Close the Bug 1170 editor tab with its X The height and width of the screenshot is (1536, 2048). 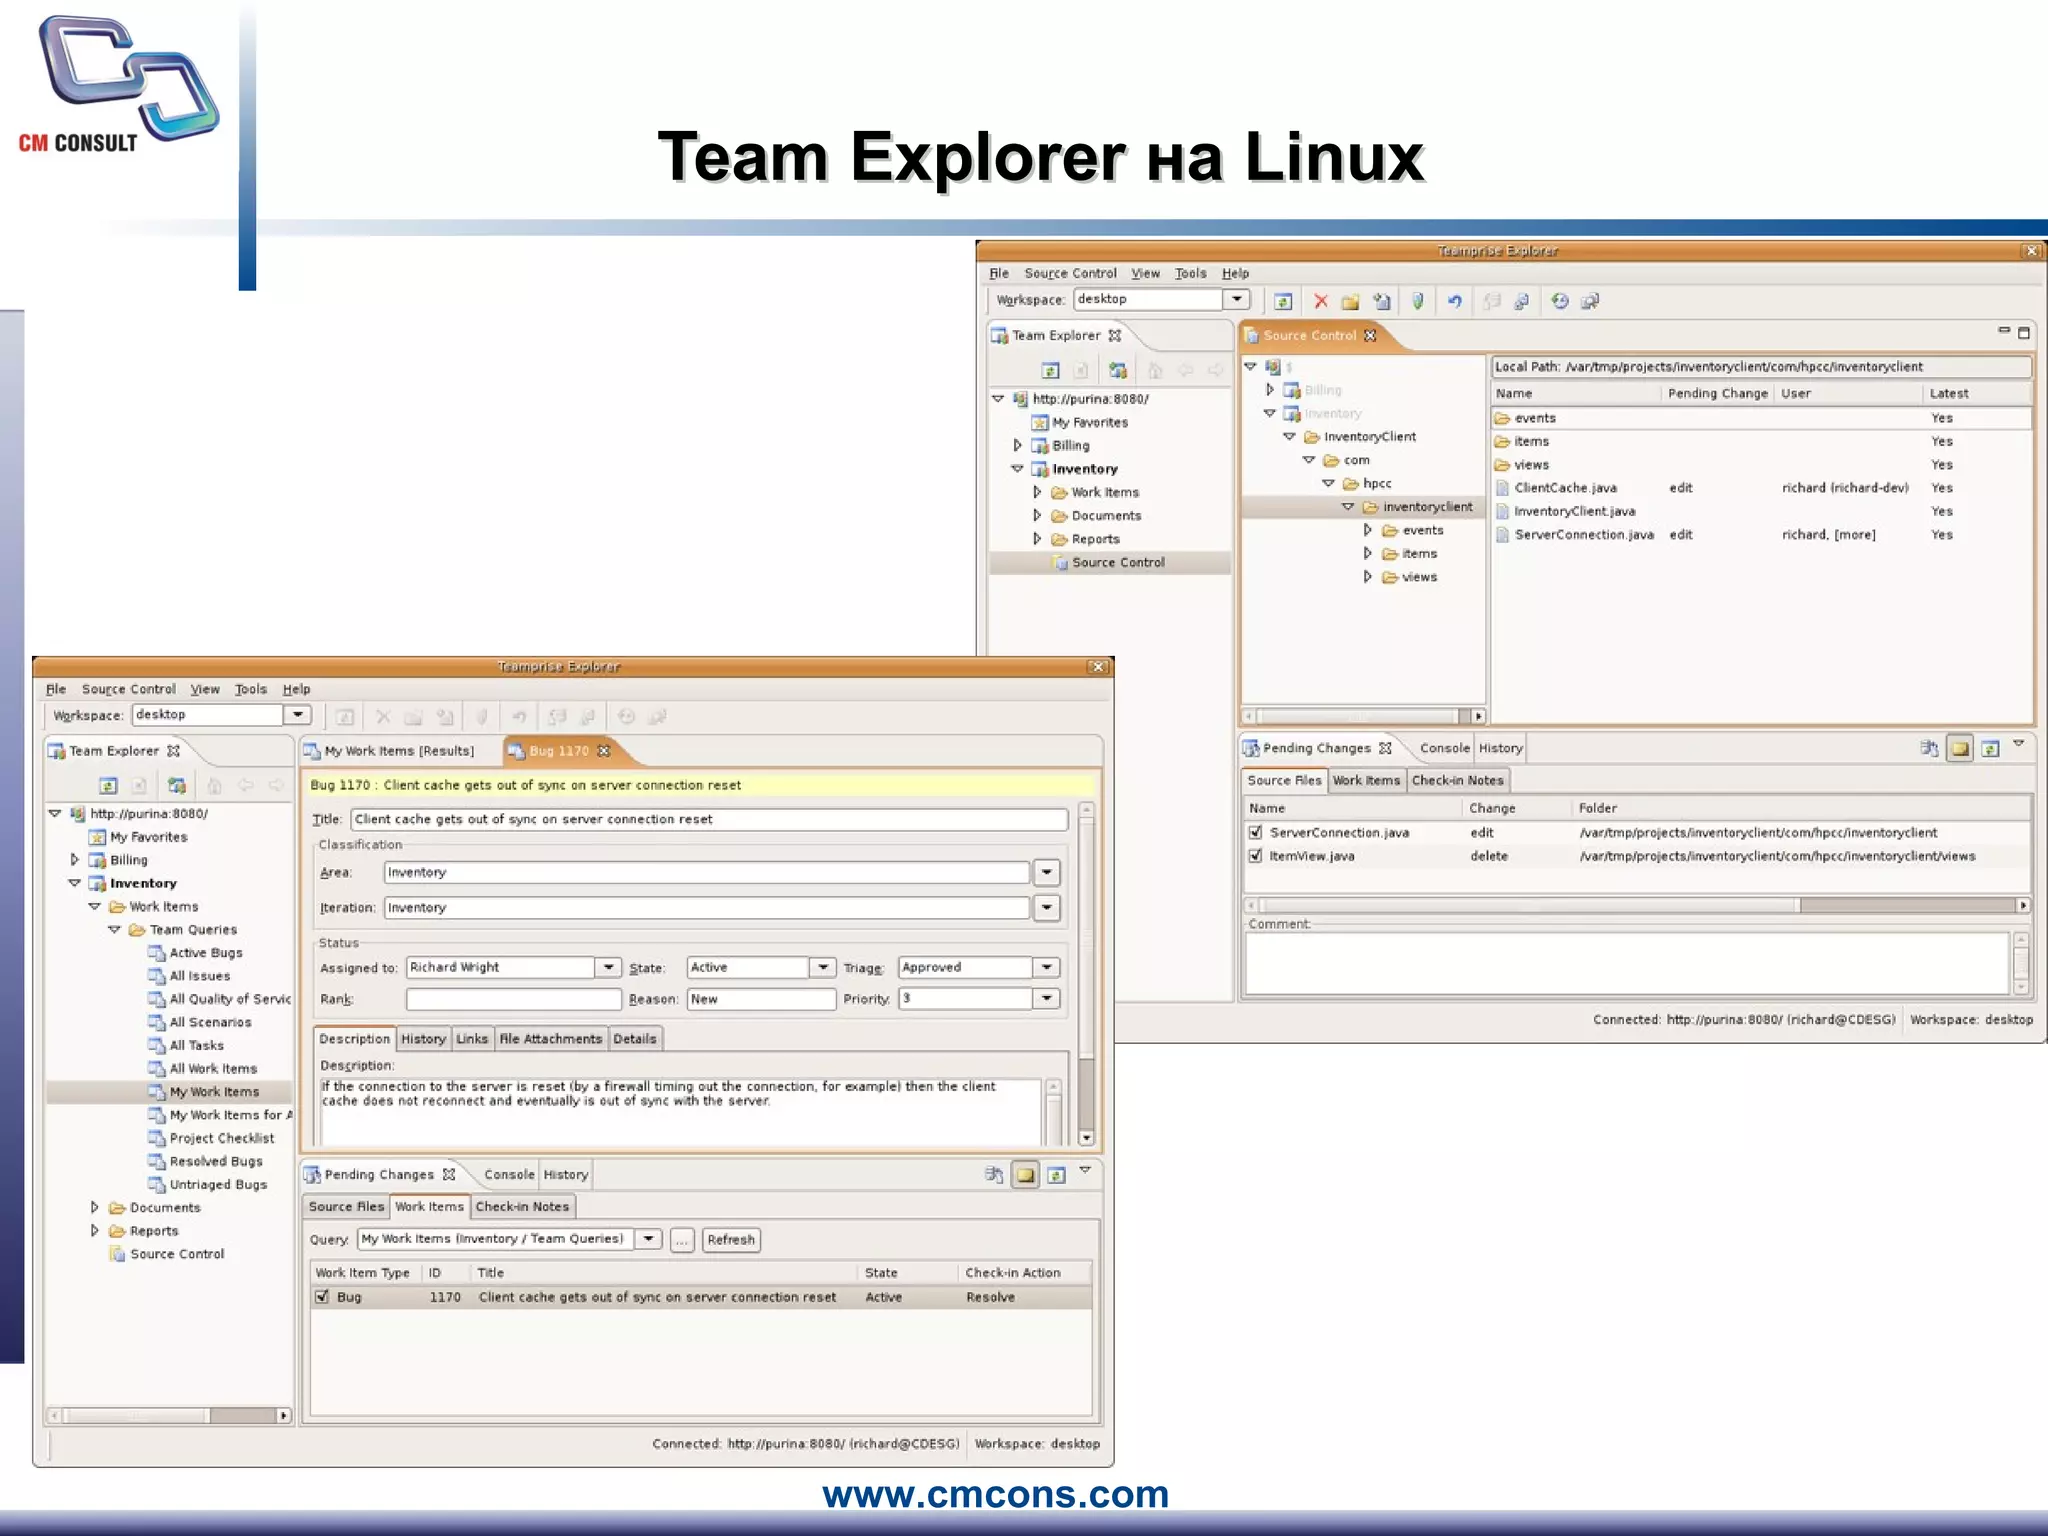(x=603, y=750)
